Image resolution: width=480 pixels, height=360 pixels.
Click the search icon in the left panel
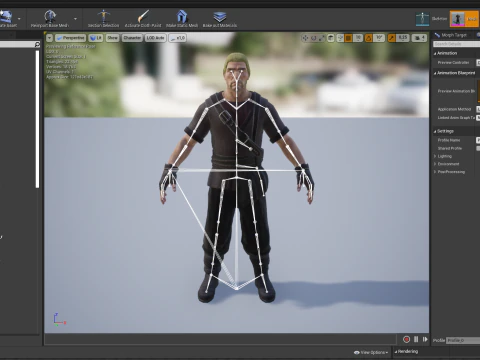click(37, 44)
